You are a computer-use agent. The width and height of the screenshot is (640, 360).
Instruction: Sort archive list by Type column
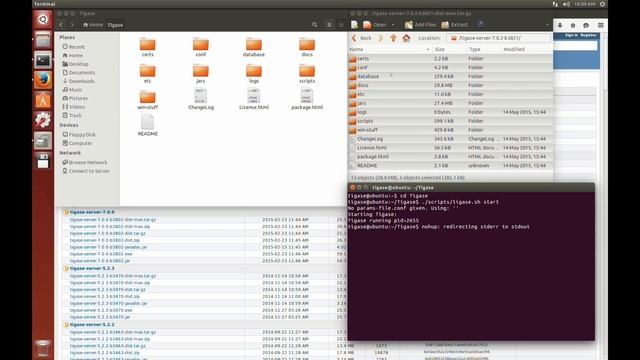point(483,49)
